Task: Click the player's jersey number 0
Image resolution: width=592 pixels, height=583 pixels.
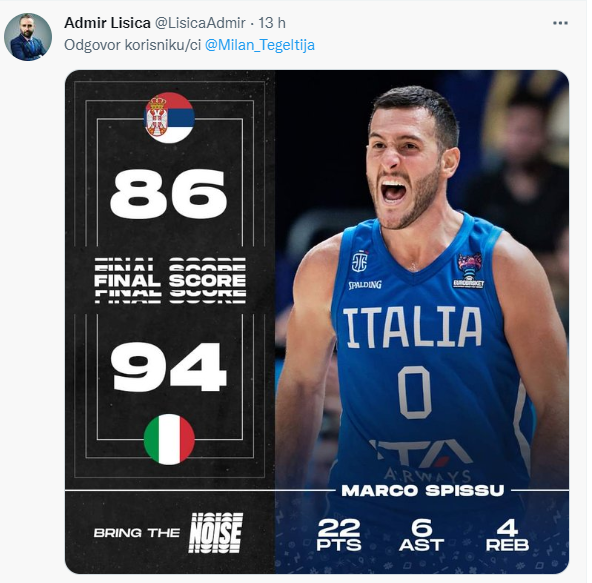Action: tap(415, 392)
